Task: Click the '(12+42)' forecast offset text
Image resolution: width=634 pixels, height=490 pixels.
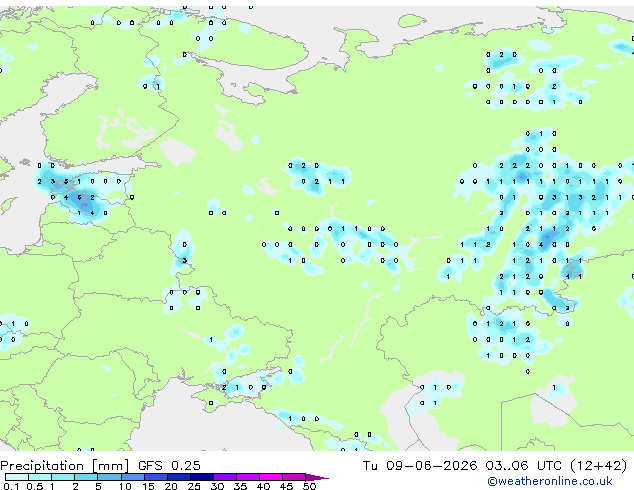Action: [x=599, y=466]
